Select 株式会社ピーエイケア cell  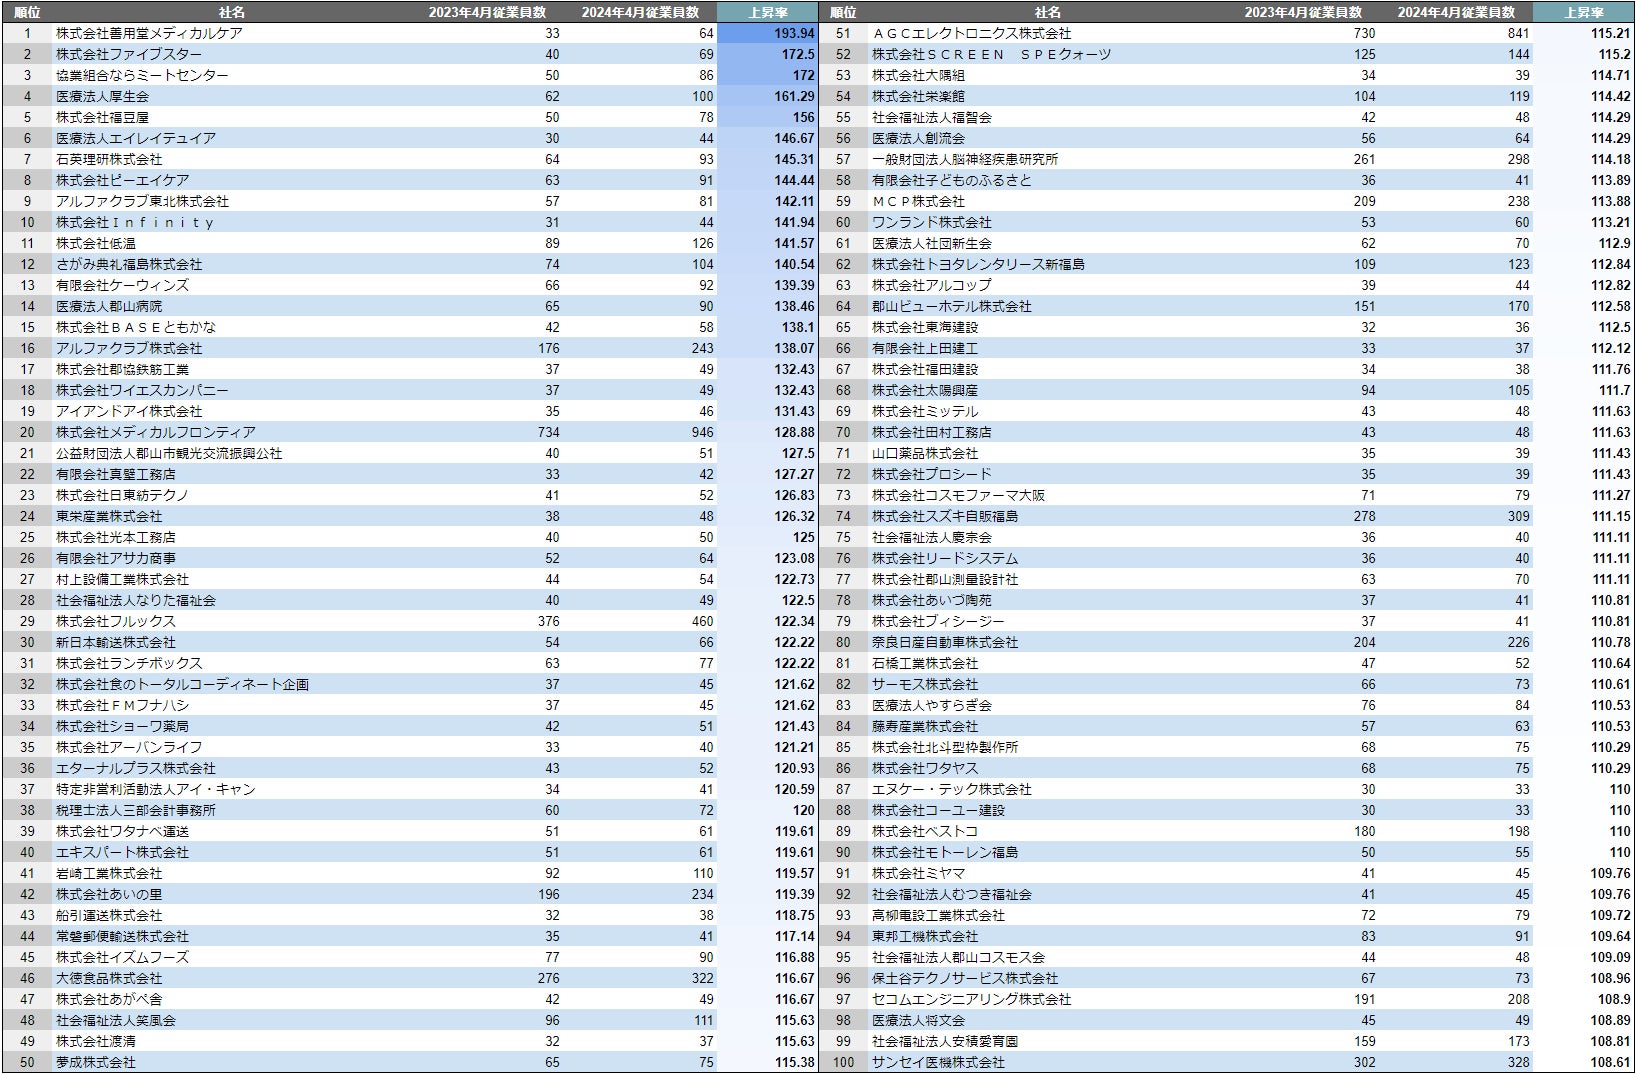pos(122,180)
